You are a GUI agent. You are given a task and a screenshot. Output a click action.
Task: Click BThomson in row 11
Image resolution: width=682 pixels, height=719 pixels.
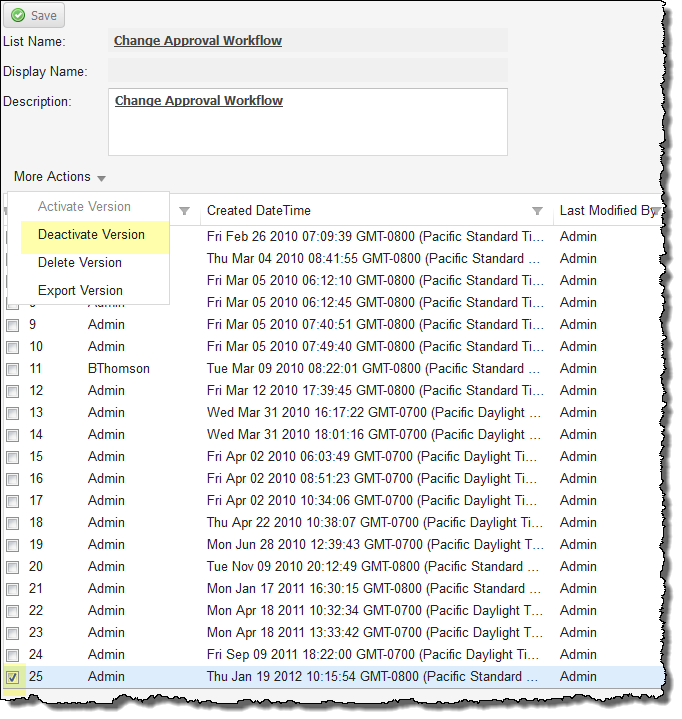119,369
